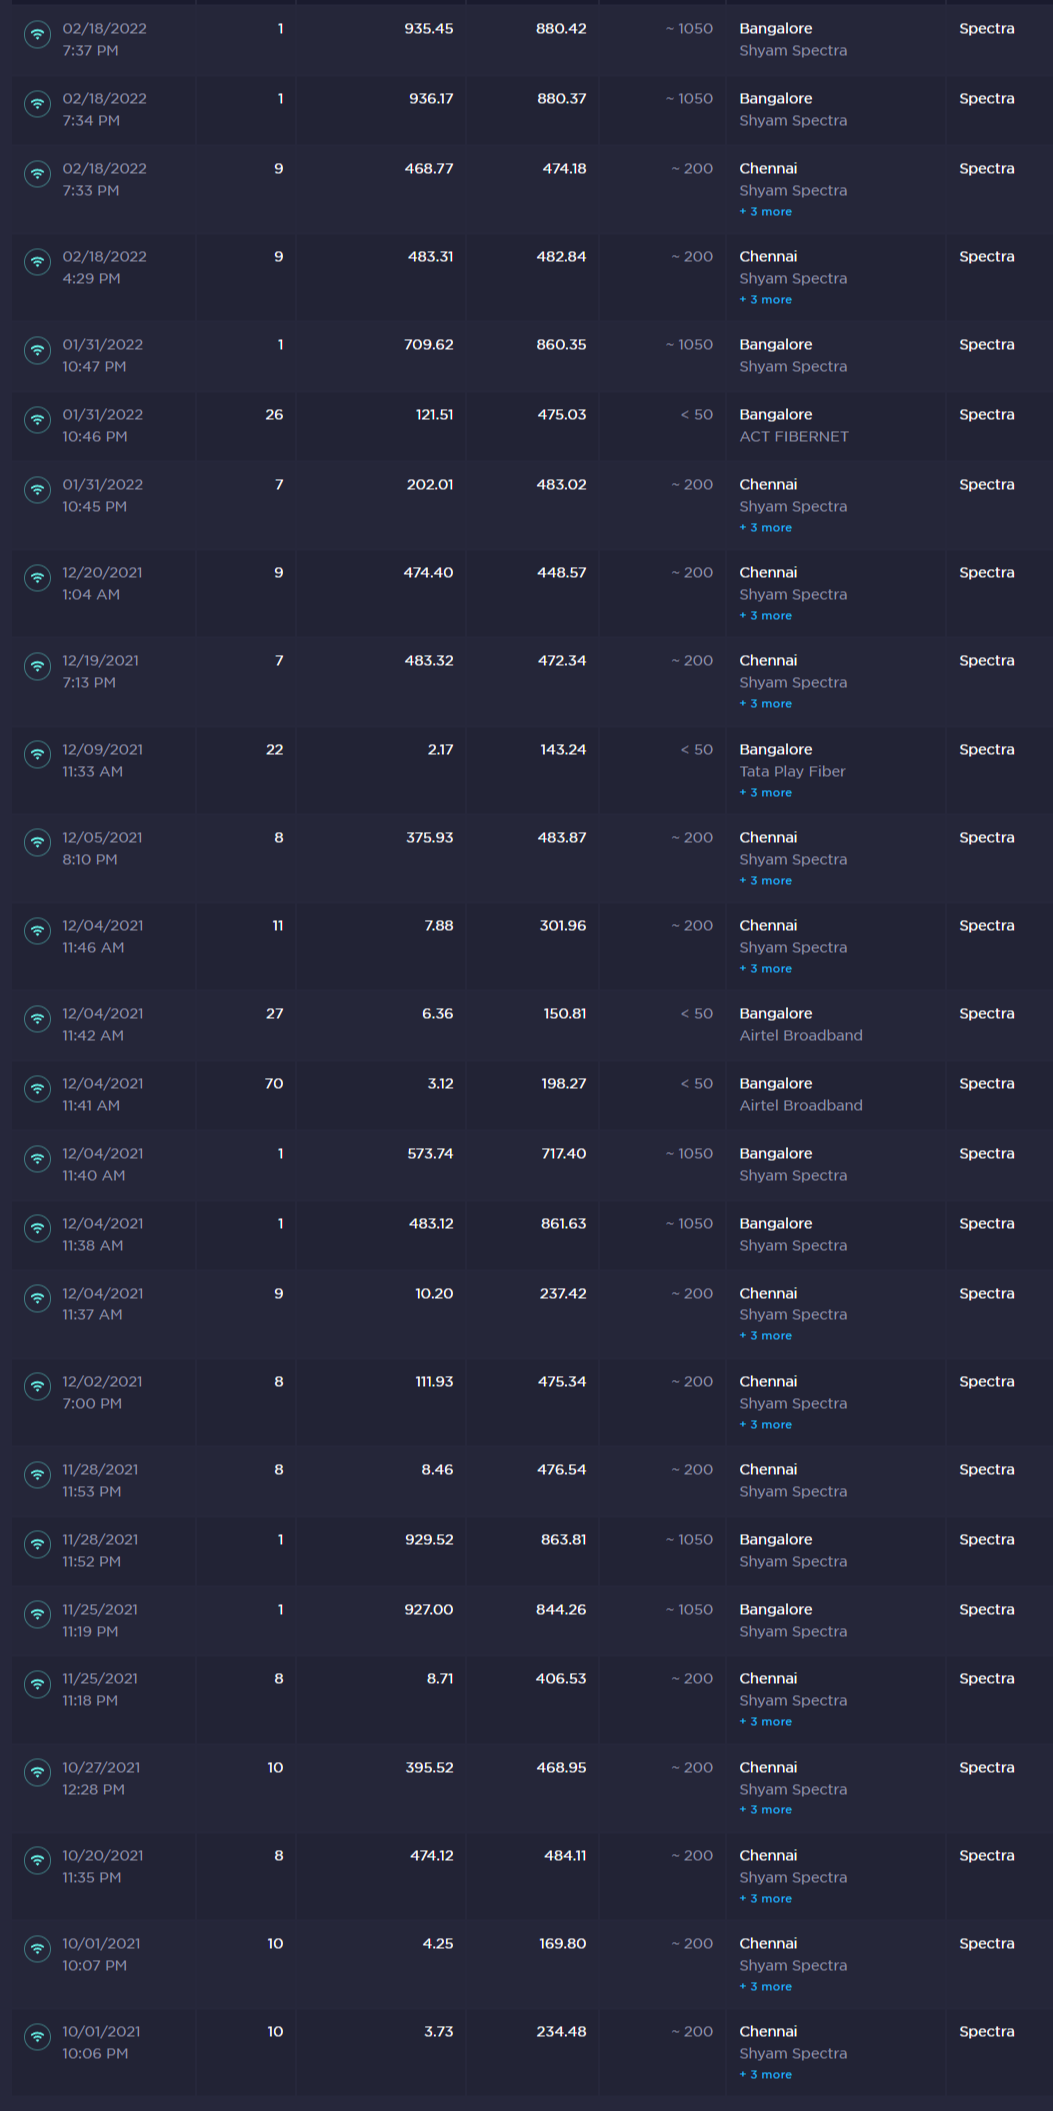
Task: Click download value 121.51
Action: [x=435, y=415]
